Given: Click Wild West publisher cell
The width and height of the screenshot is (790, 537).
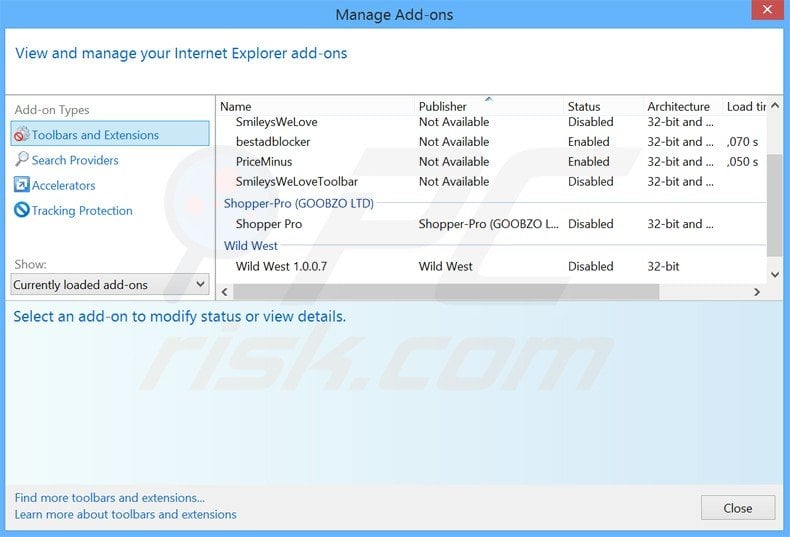Looking at the screenshot, I should (445, 266).
